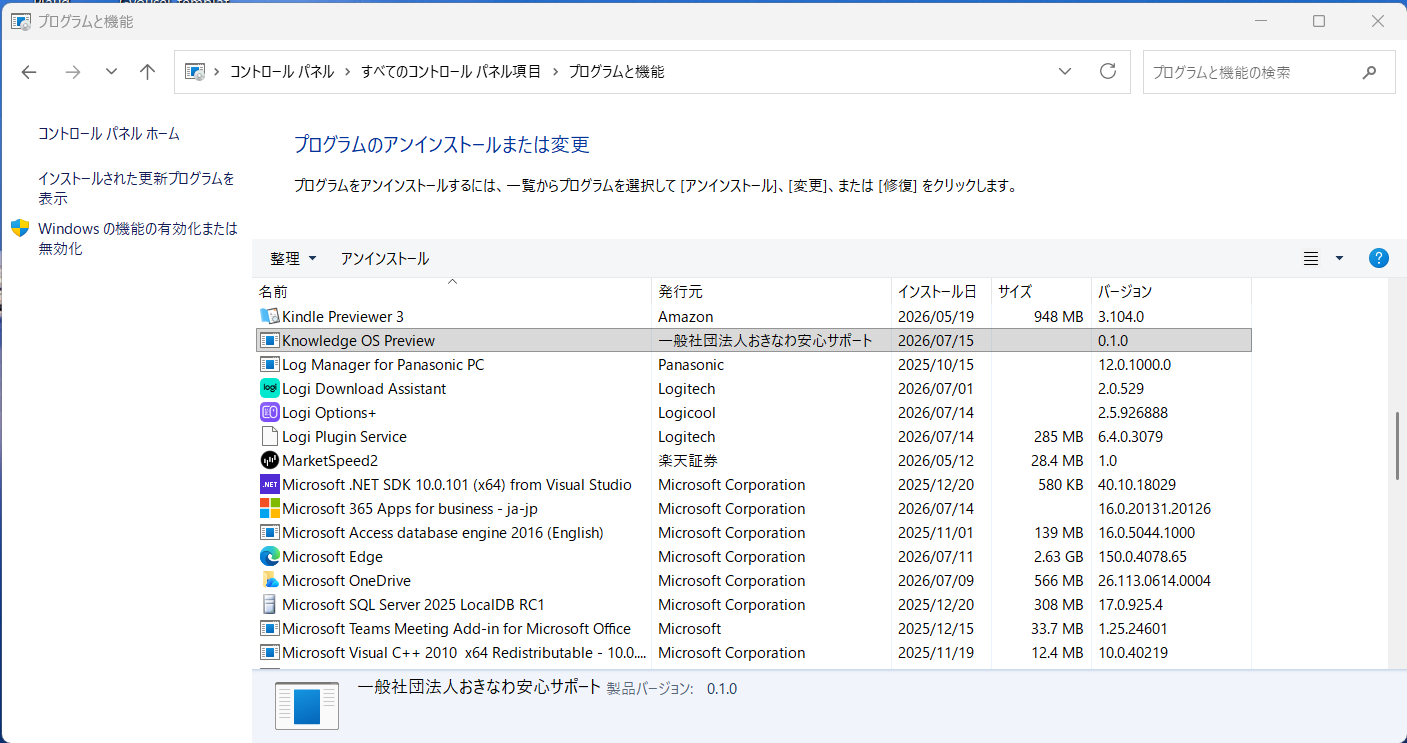
Task: Click the Logi Plugin Service file icon
Action: [x=269, y=436]
